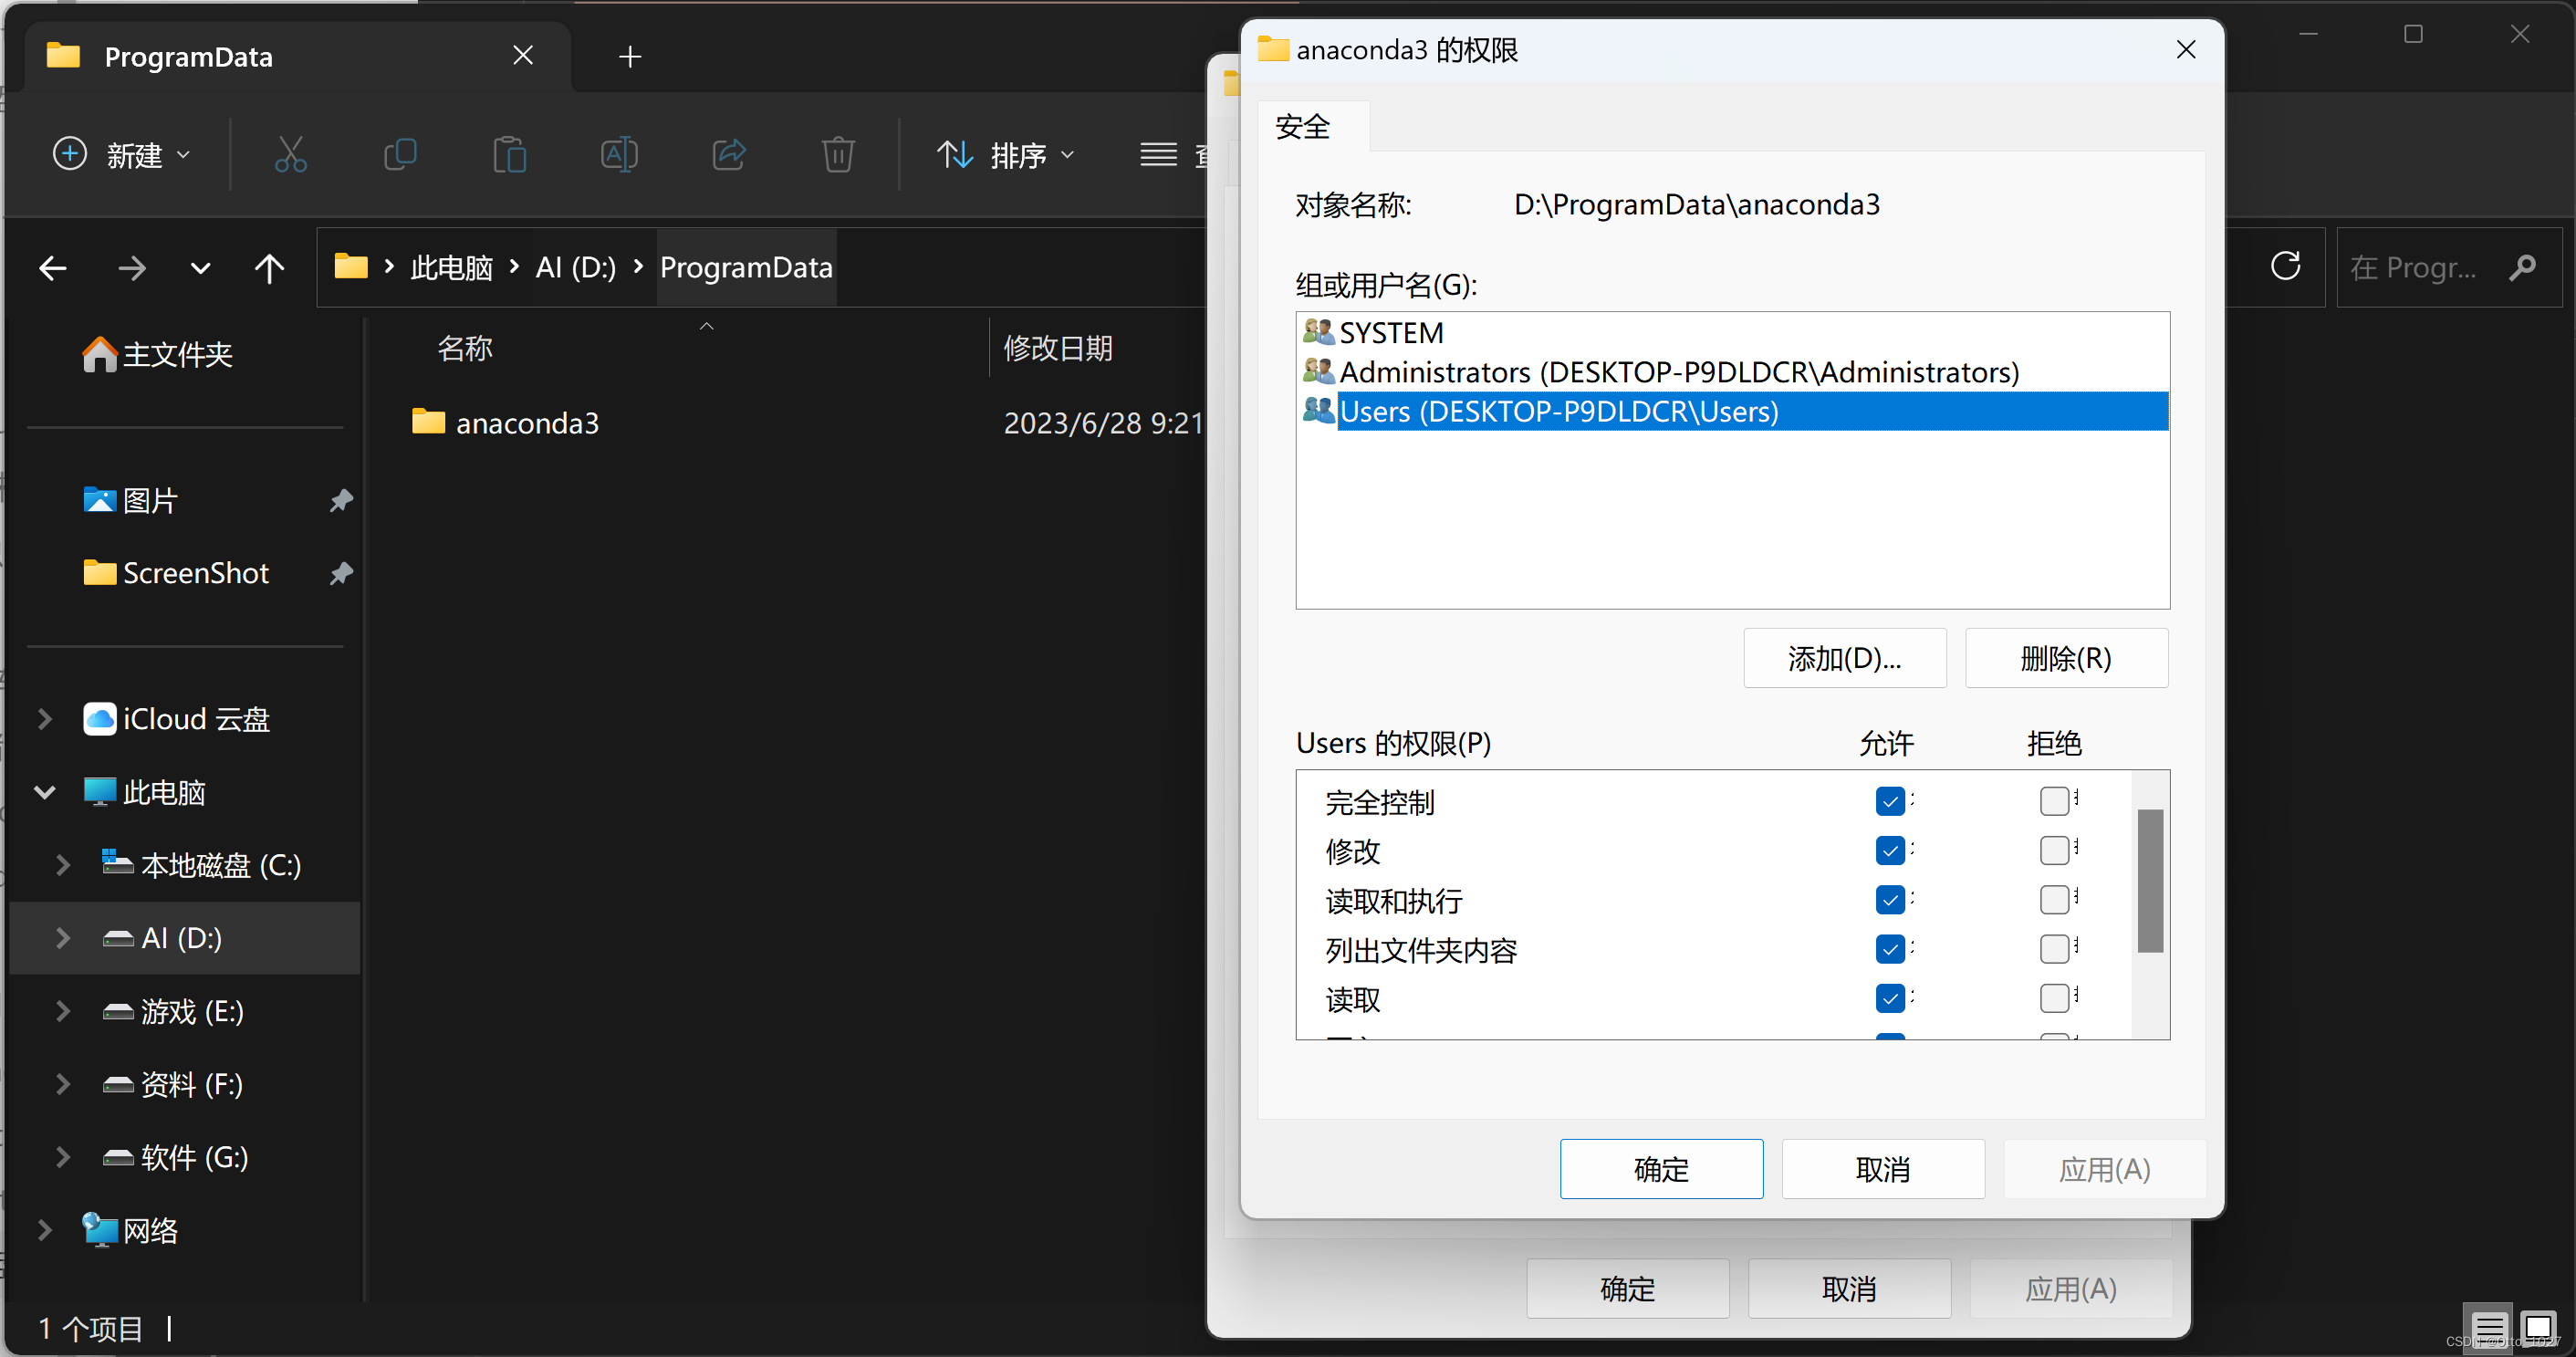Switch to details view icon in status bar

tap(2489, 1330)
